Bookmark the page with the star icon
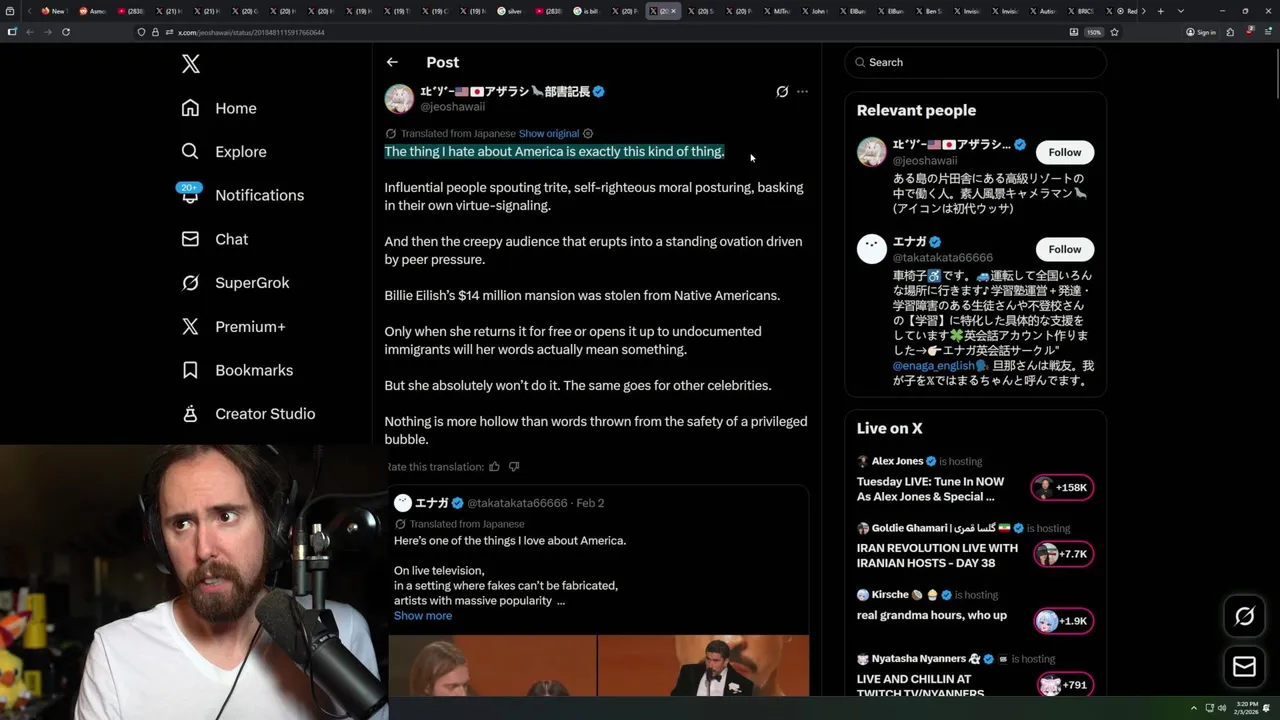This screenshot has height=720, width=1280. pyautogui.click(x=1114, y=32)
